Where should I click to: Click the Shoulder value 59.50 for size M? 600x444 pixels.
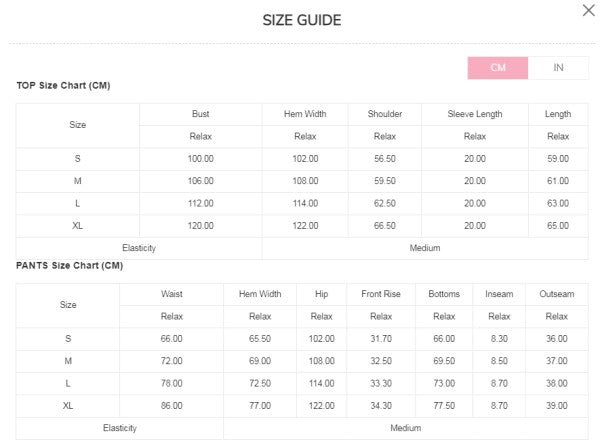385,181
